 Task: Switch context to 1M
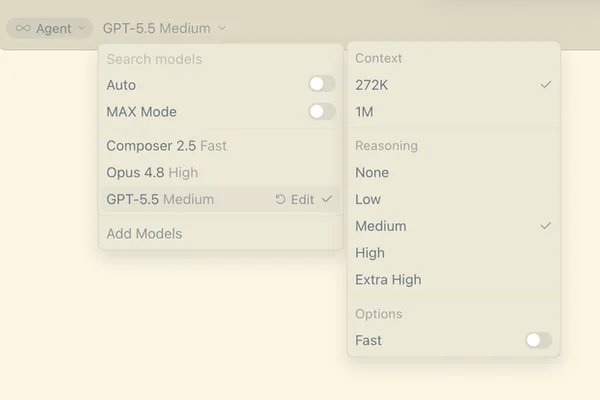click(x=454, y=112)
